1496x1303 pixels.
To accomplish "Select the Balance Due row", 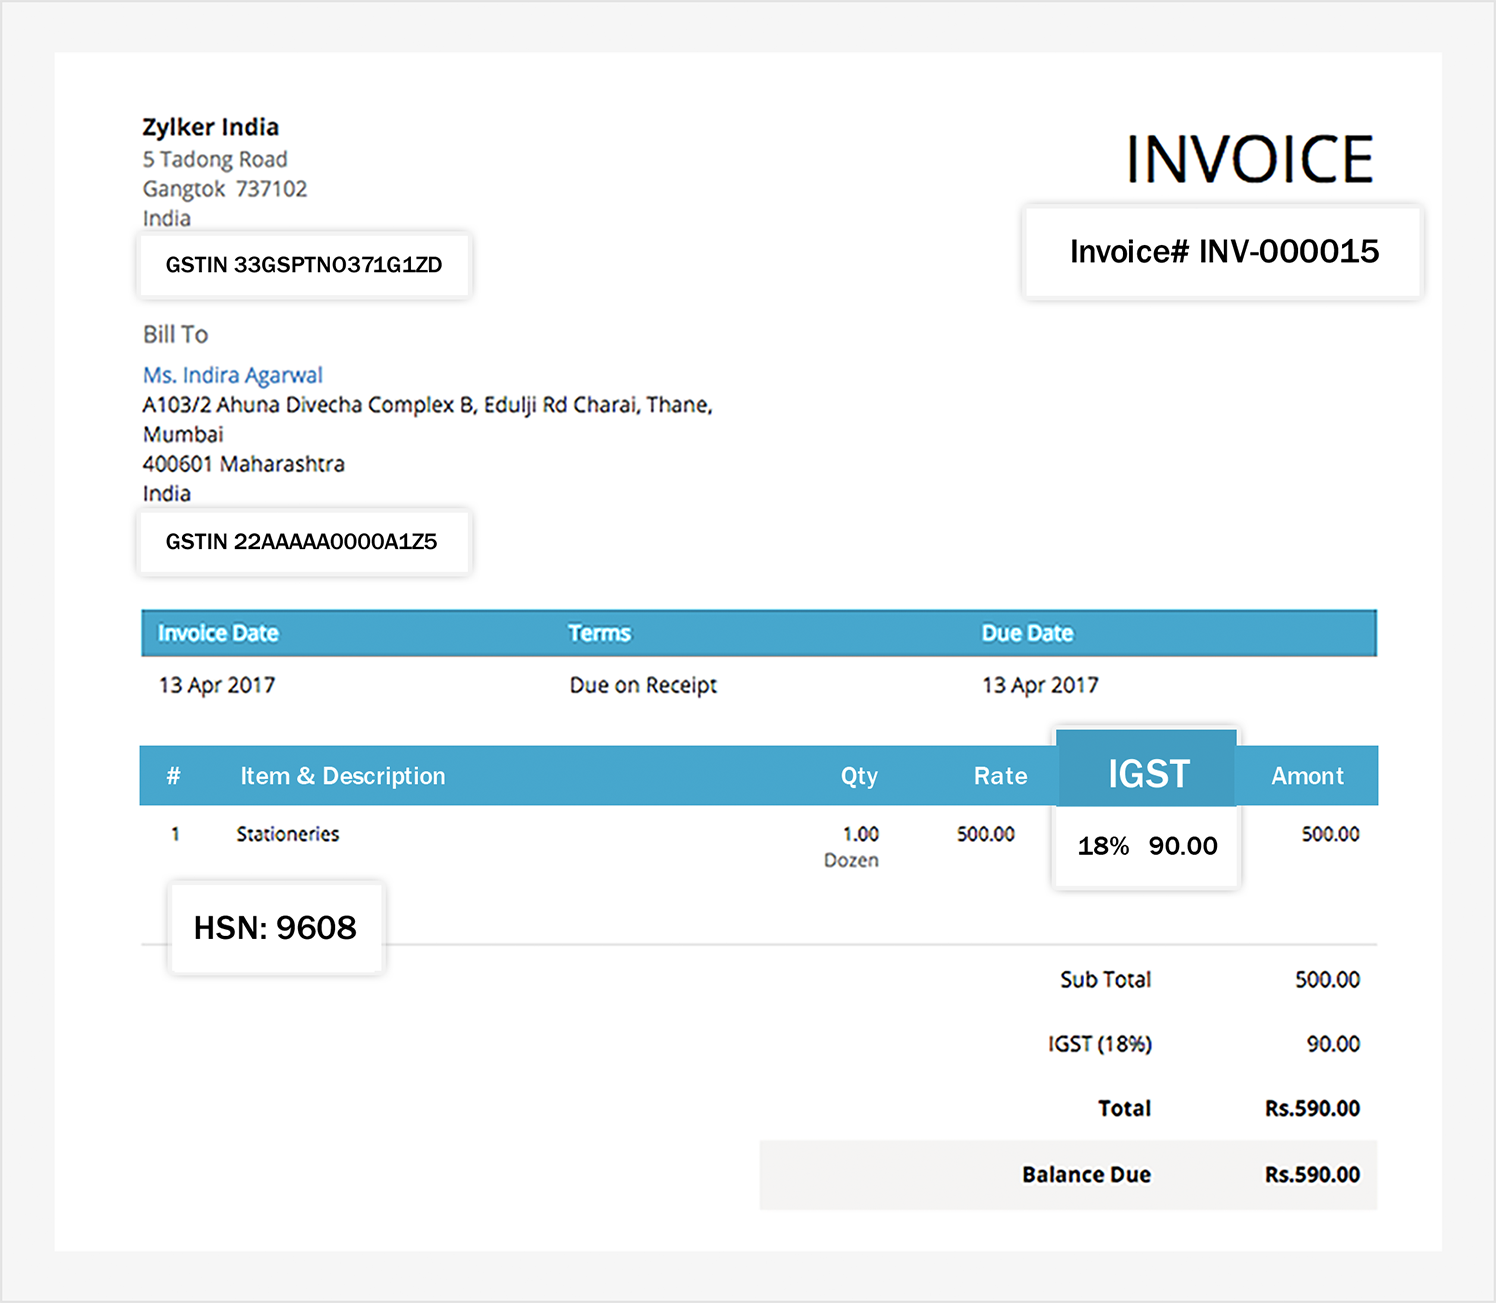I will click(1086, 1175).
